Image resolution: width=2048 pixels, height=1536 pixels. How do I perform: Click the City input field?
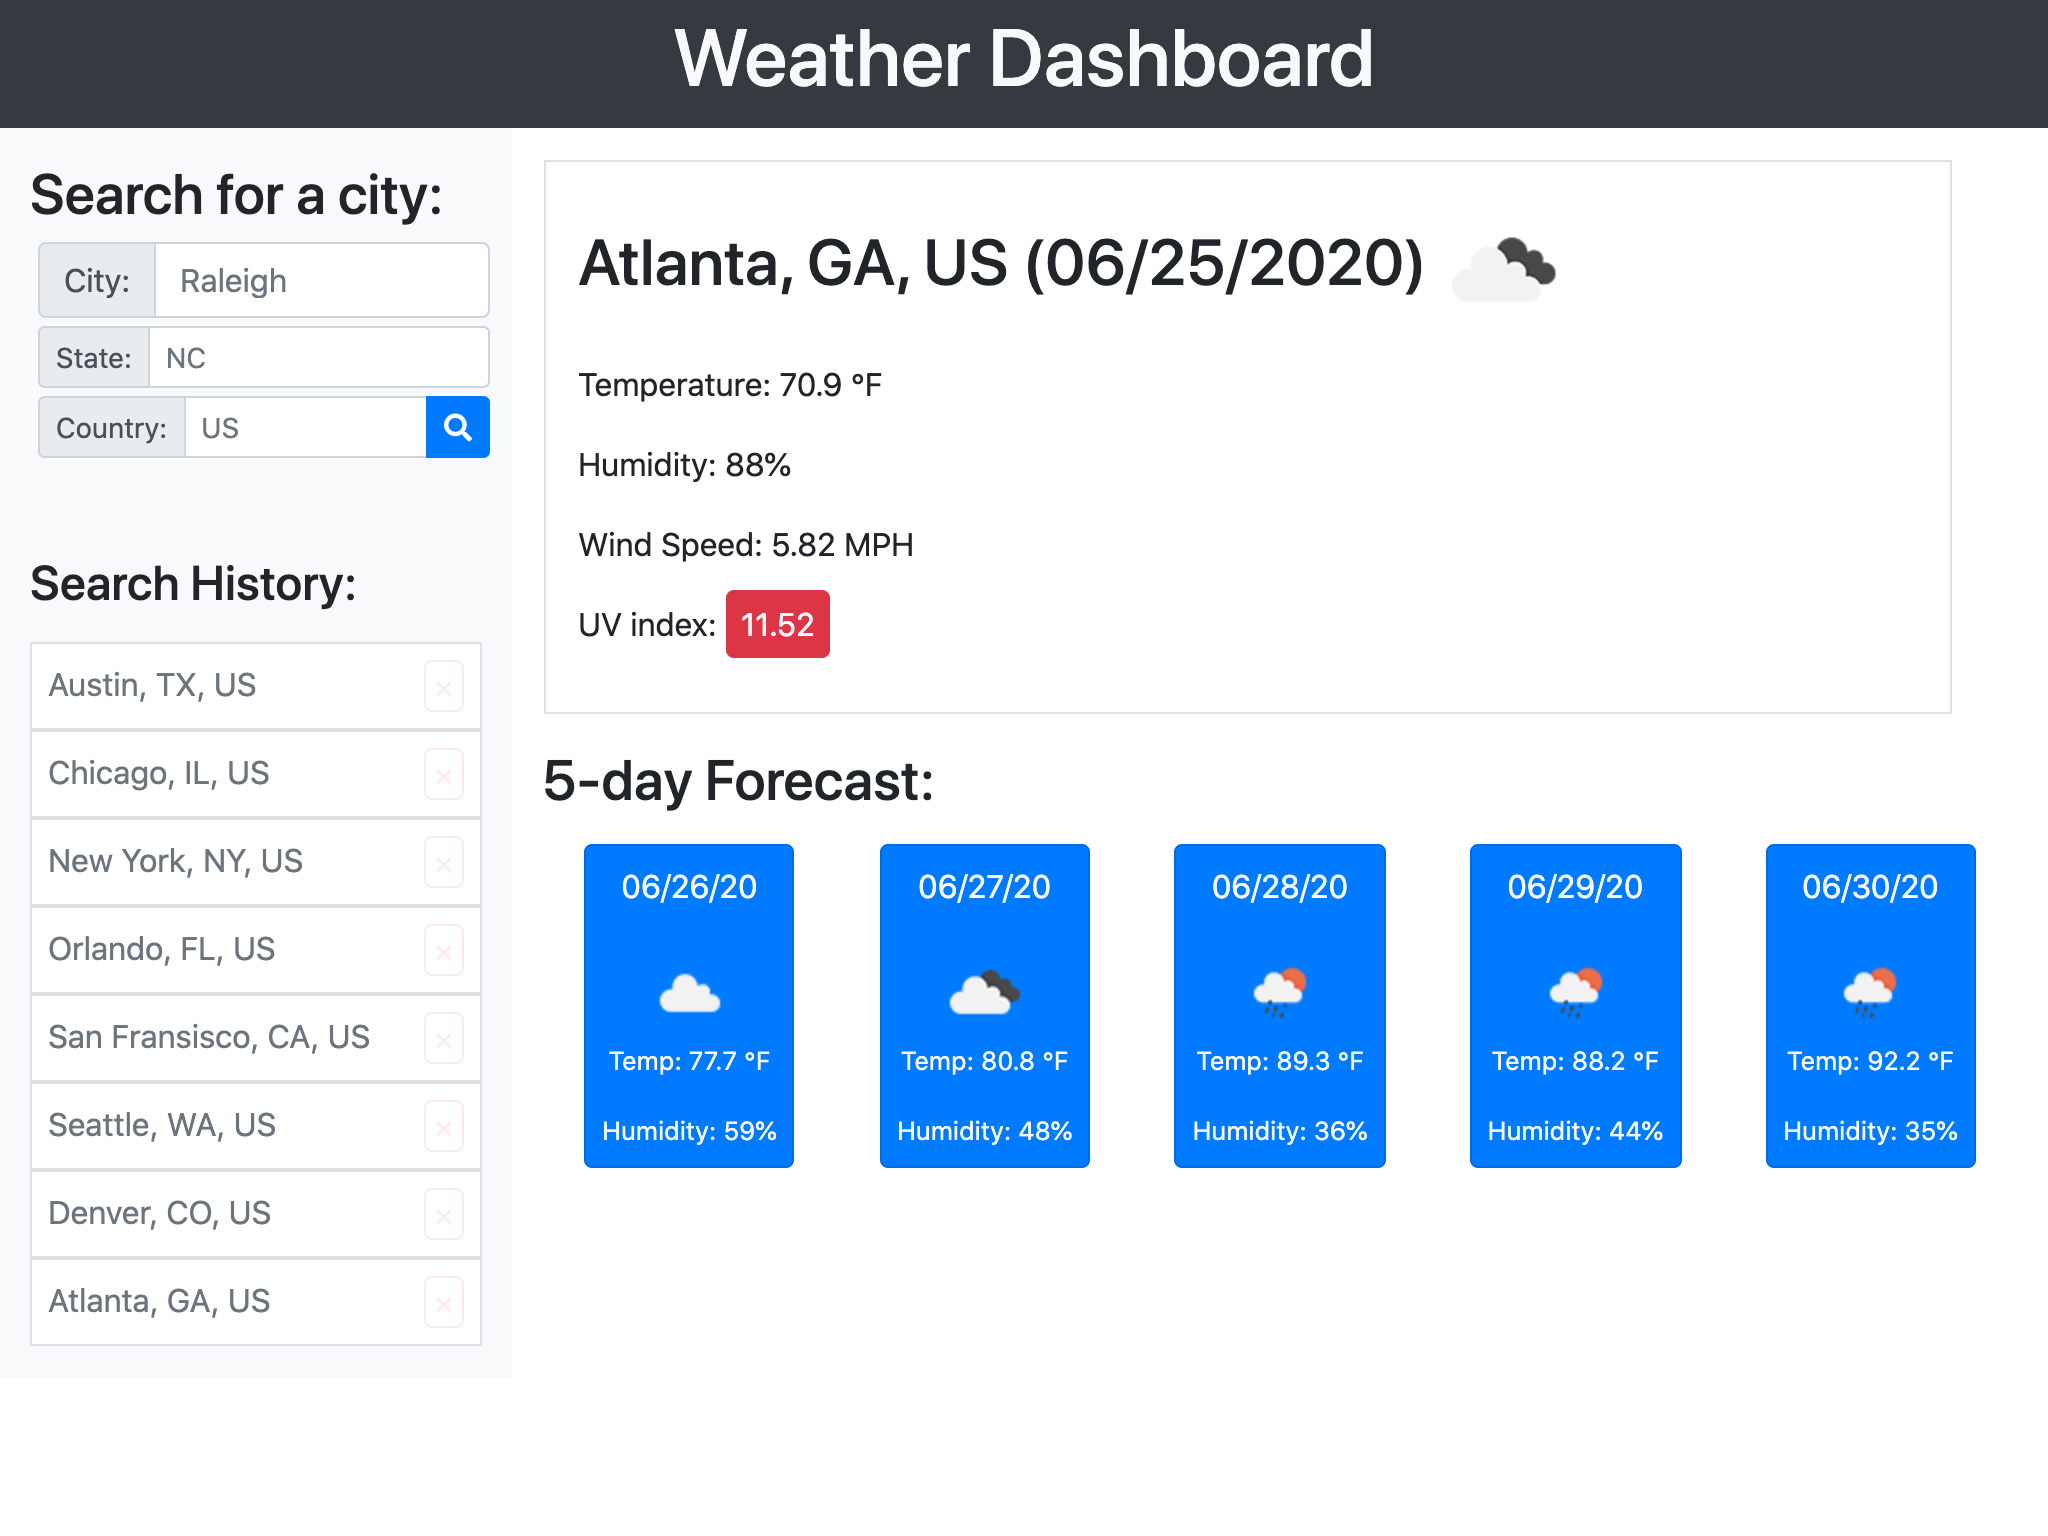point(319,281)
